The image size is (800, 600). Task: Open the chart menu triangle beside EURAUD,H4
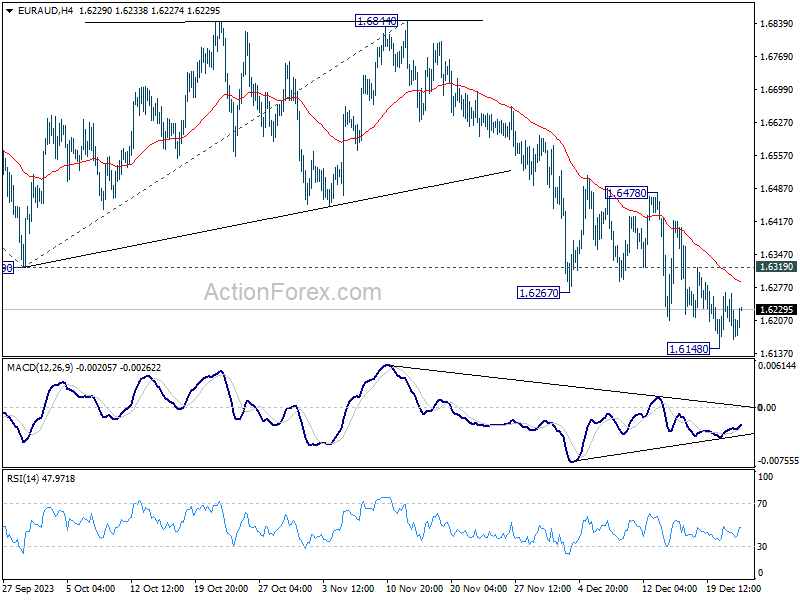(x=10, y=11)
